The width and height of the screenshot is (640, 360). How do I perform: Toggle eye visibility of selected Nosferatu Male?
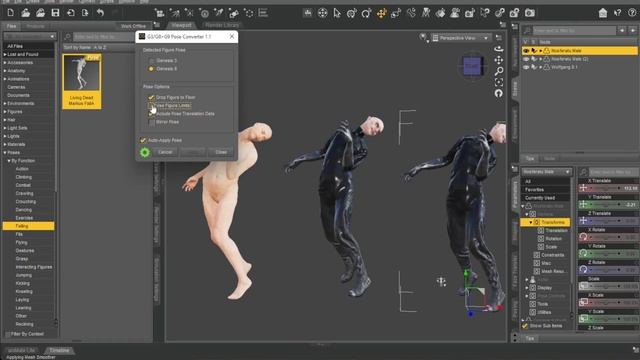coord(526,51)
